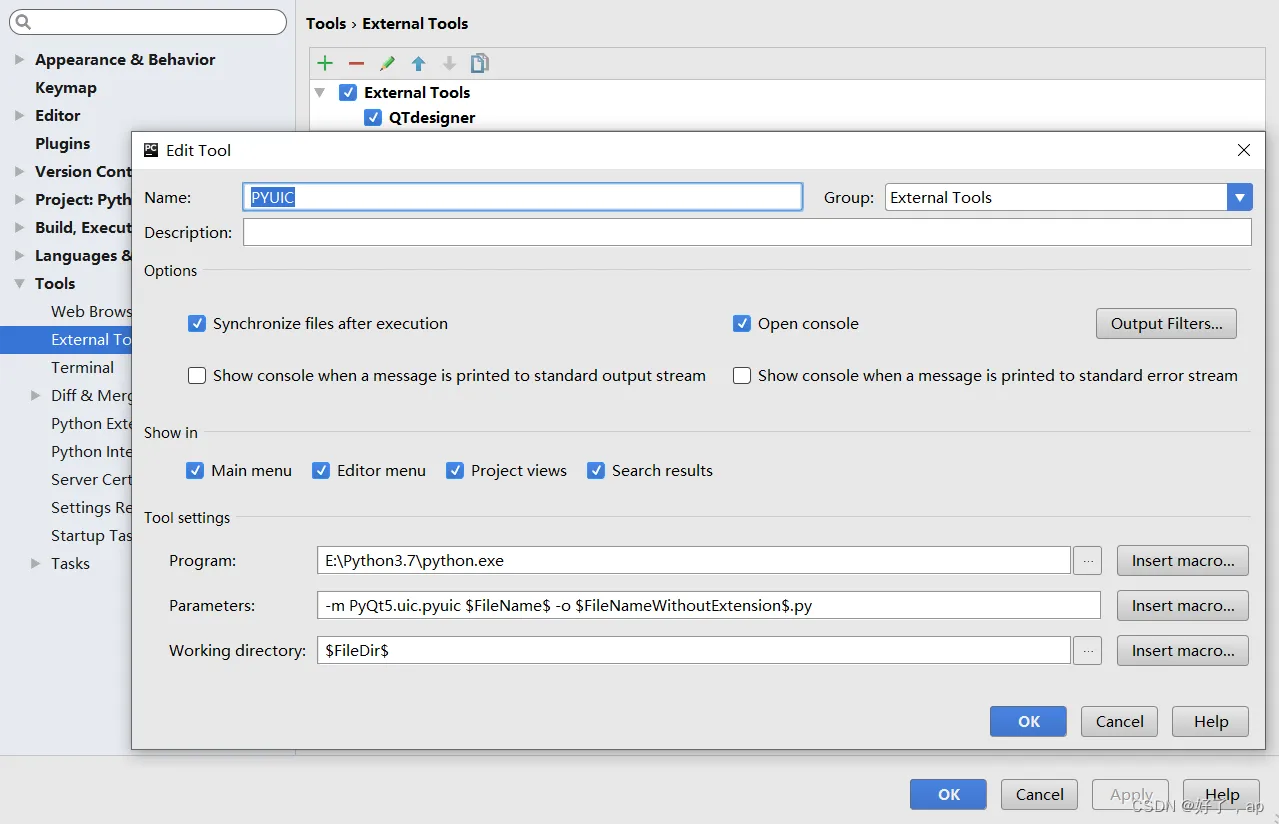
Task: Select Terminal in the settings tree
Action: [82, 368]
